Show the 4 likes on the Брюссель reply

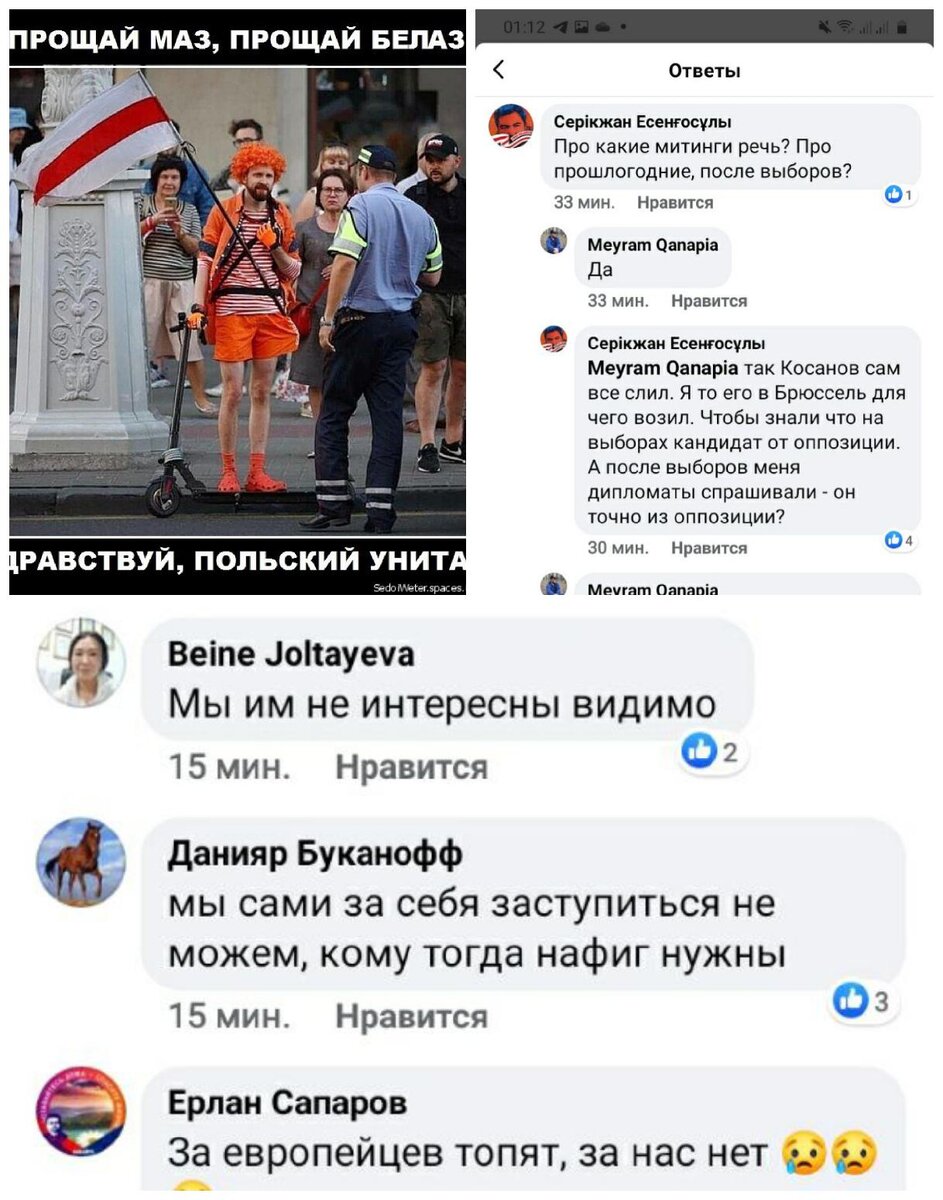(x=900, y=541)
